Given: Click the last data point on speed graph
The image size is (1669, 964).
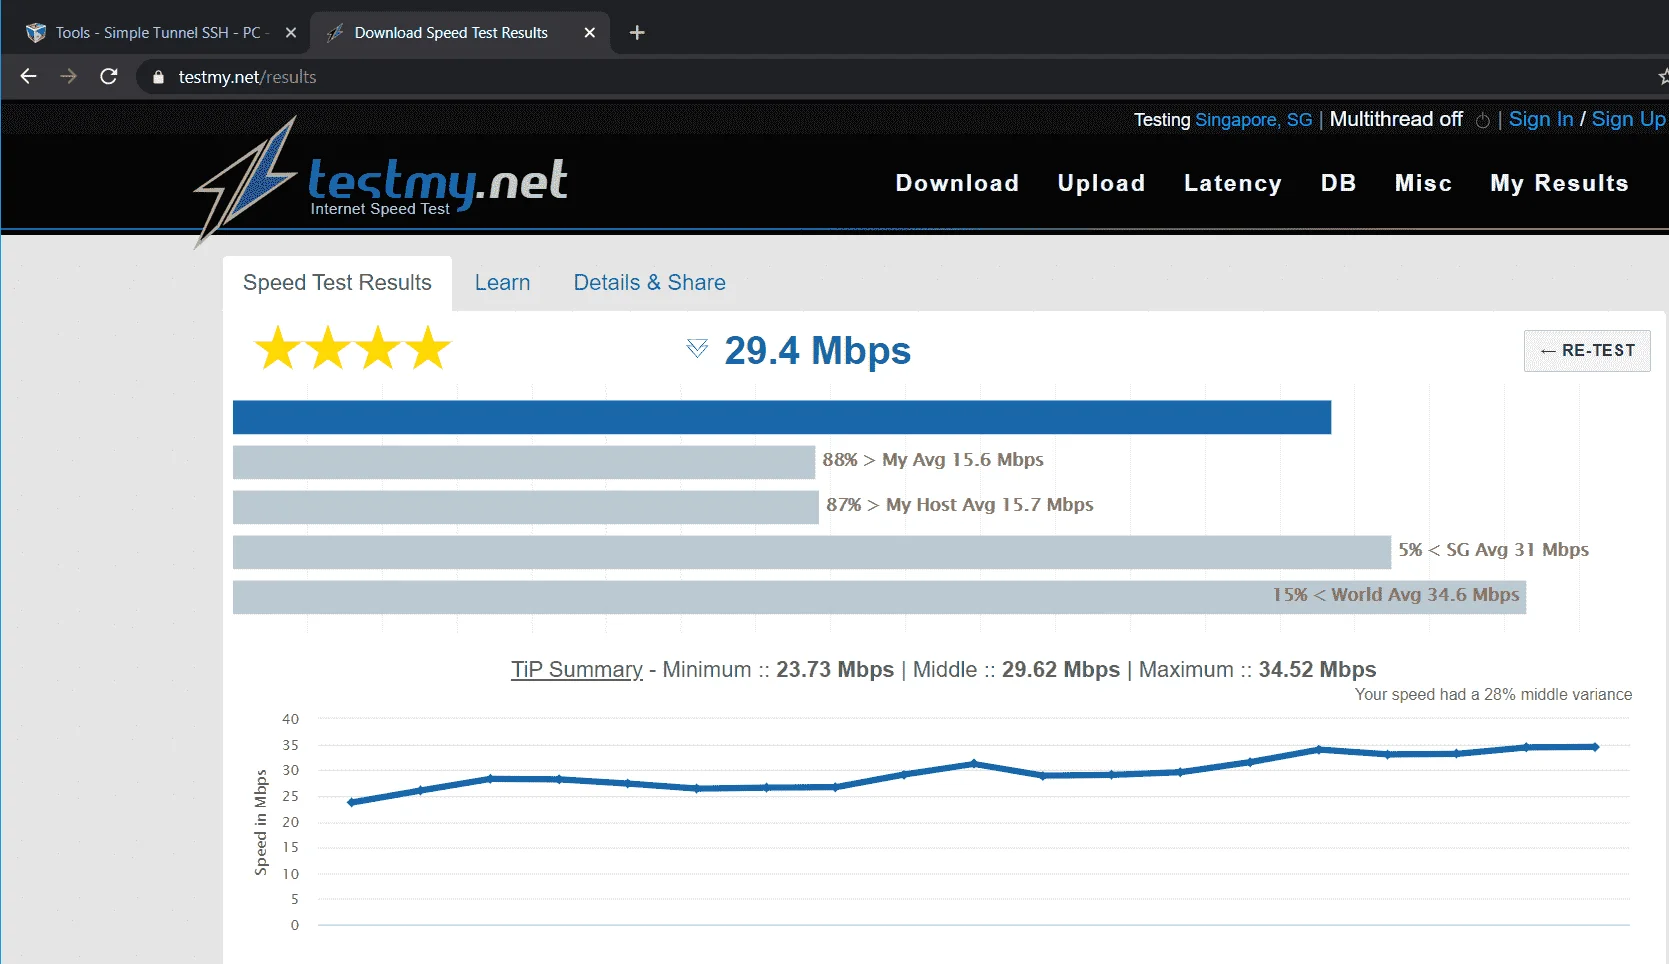Looking at the screenshot, I should pyautogui.click(x=1595, y=747).
